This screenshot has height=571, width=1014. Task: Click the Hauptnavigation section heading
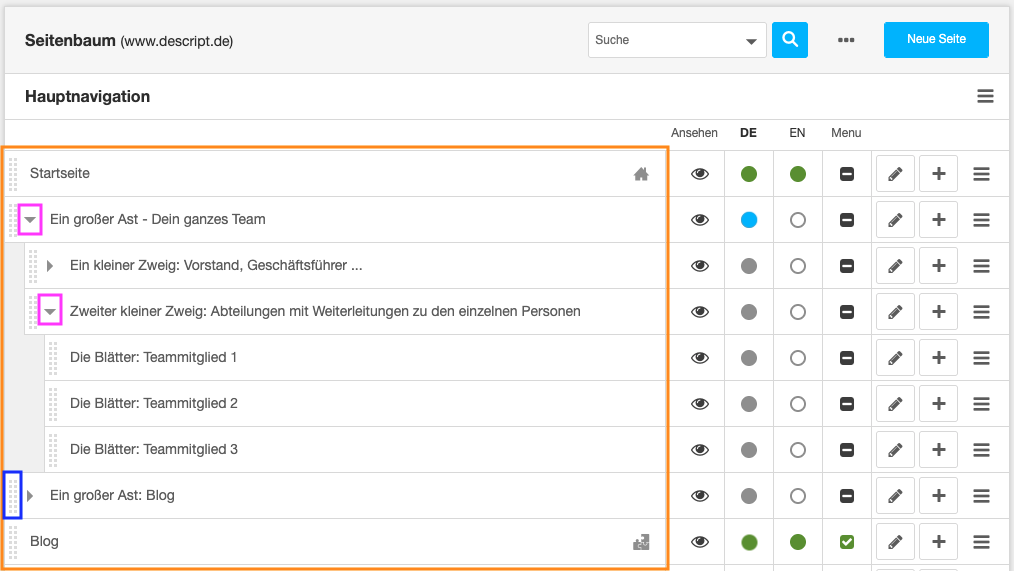click(87, 96)
